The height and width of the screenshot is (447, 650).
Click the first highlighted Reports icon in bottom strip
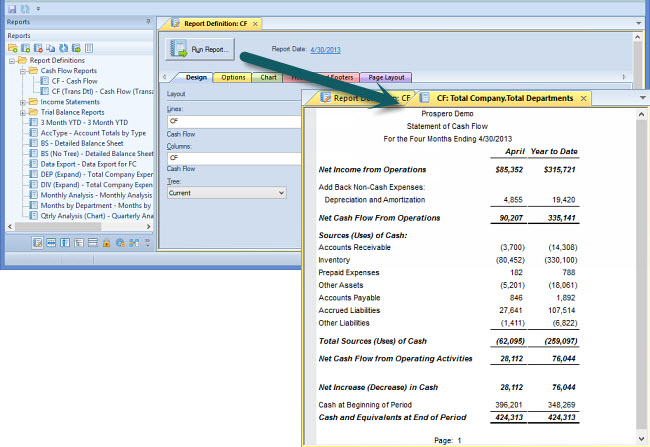point(37,242)
